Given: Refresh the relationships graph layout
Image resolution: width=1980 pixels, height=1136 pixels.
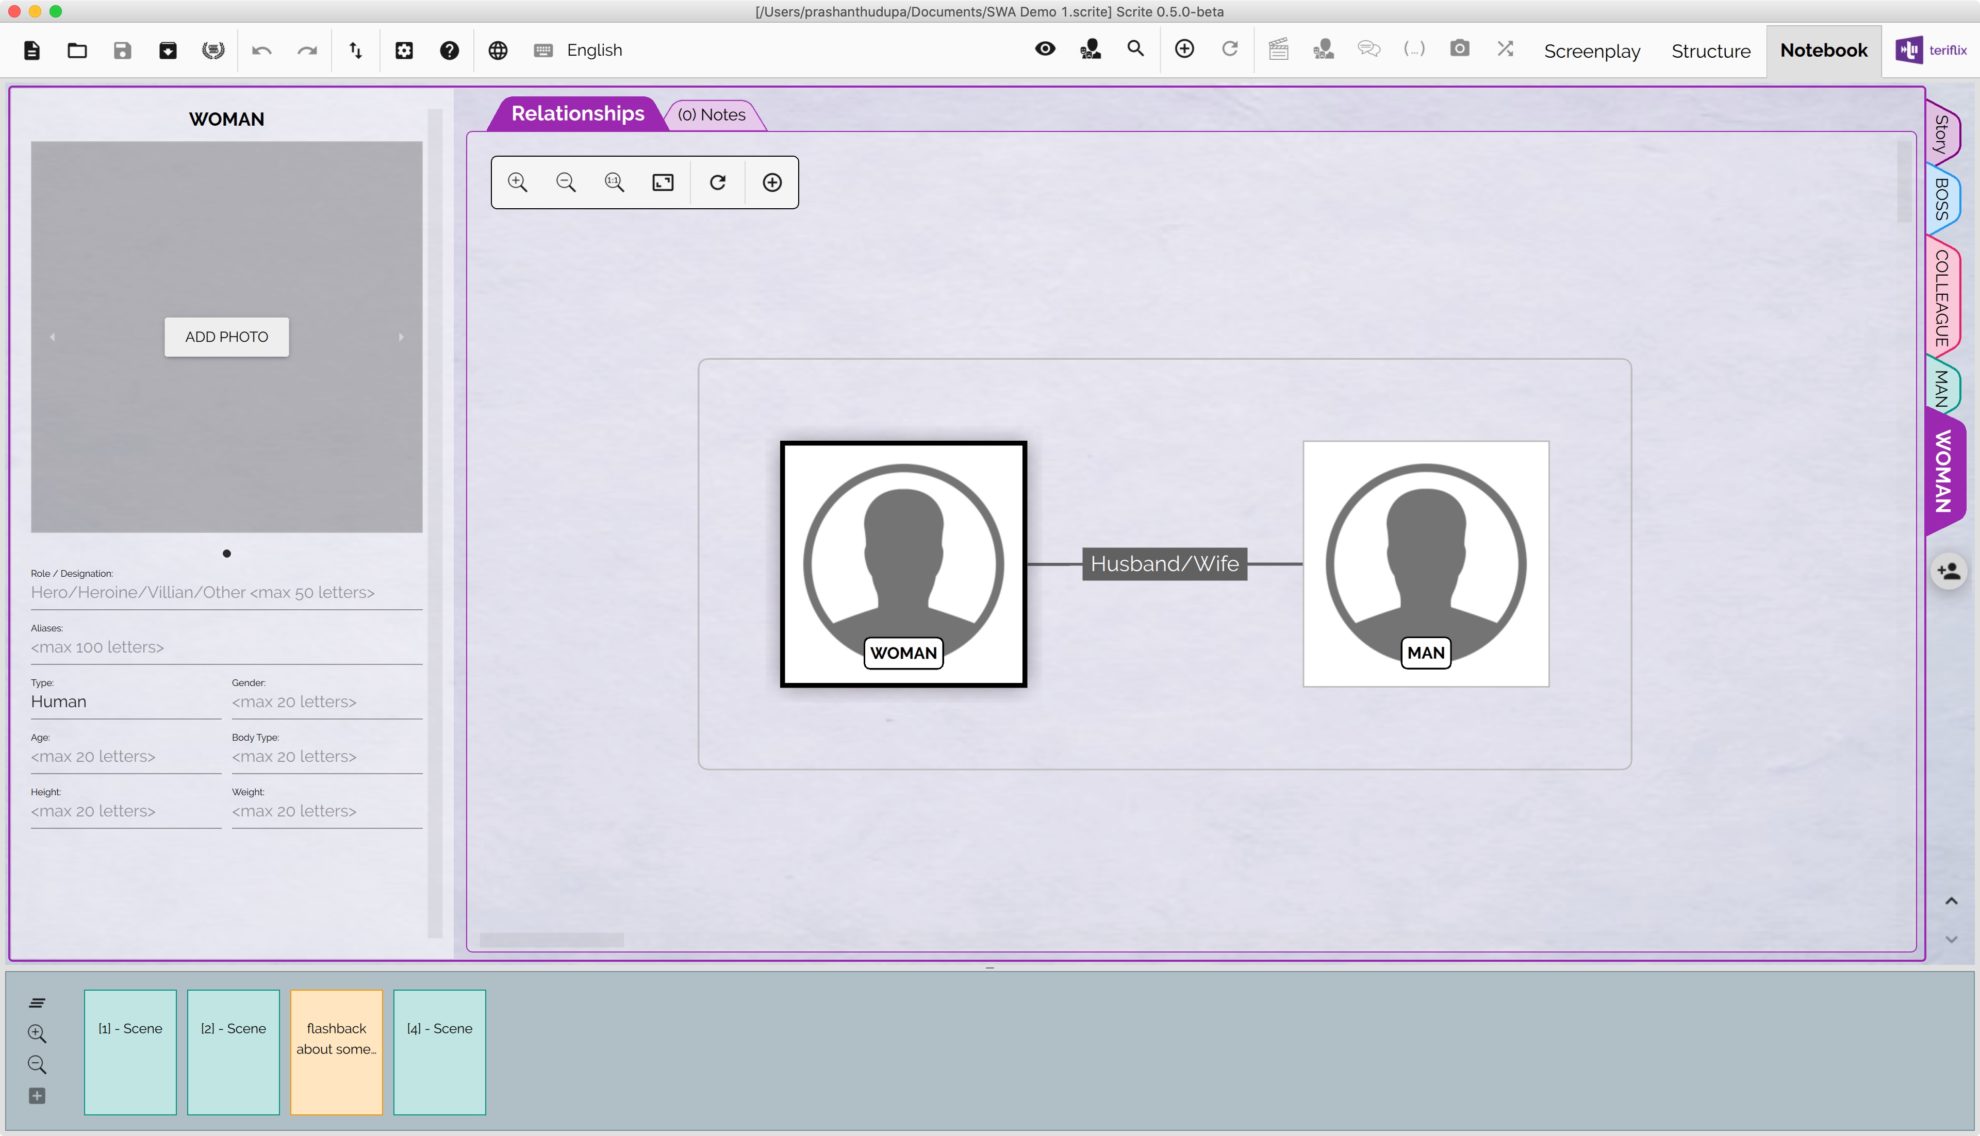Looking at the screenshot, I should 717,182.
